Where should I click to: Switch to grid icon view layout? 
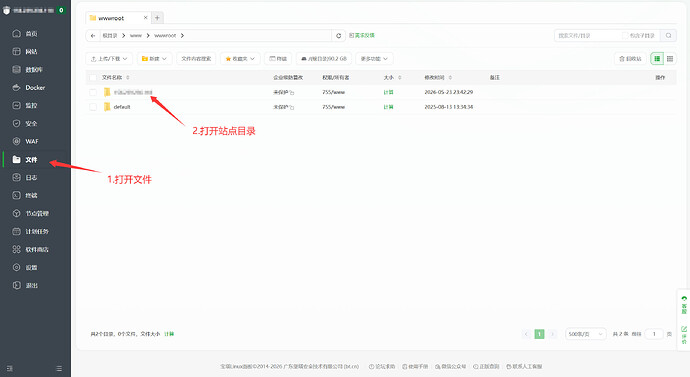pos(670,59)
